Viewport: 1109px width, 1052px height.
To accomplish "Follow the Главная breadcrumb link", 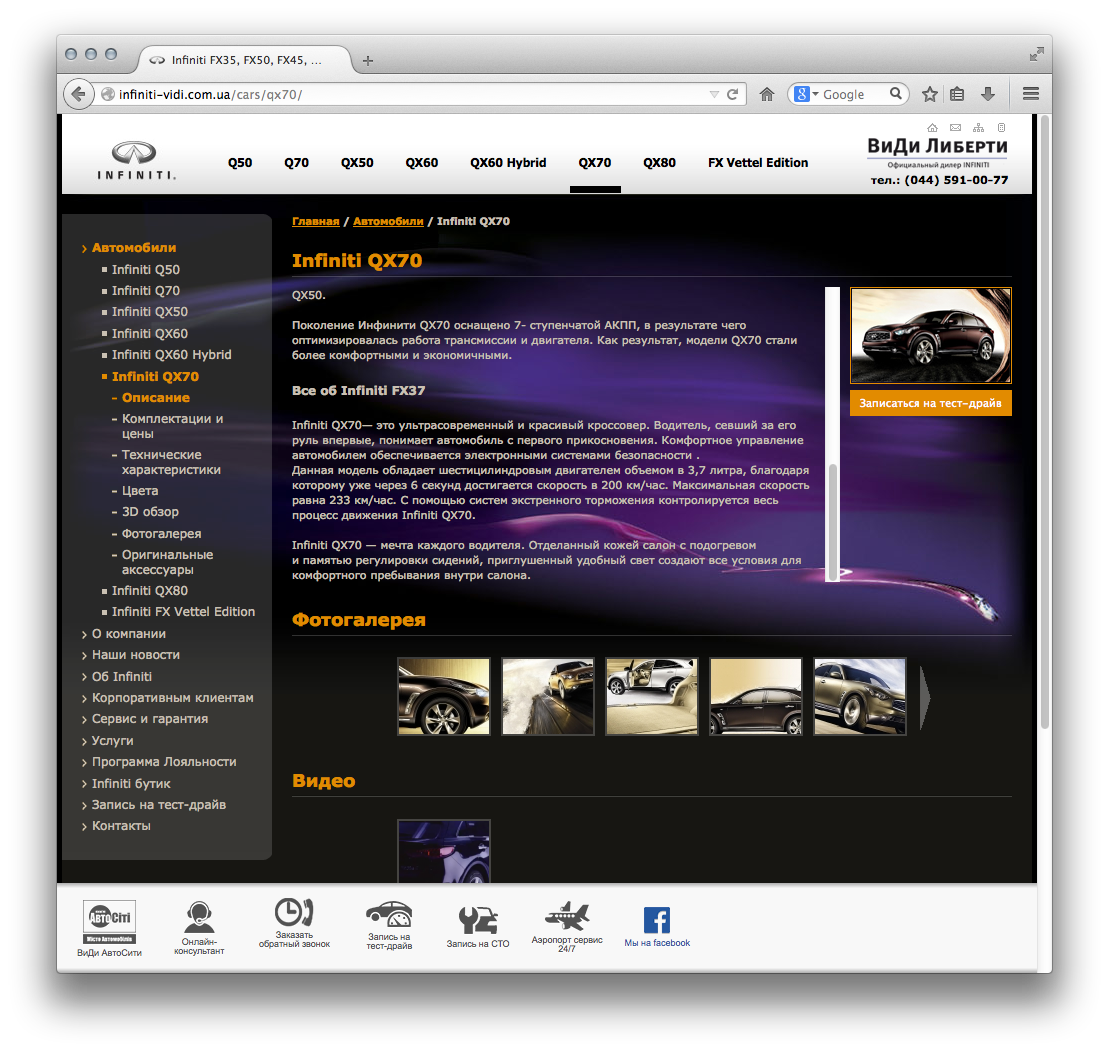I will (315, 221).
